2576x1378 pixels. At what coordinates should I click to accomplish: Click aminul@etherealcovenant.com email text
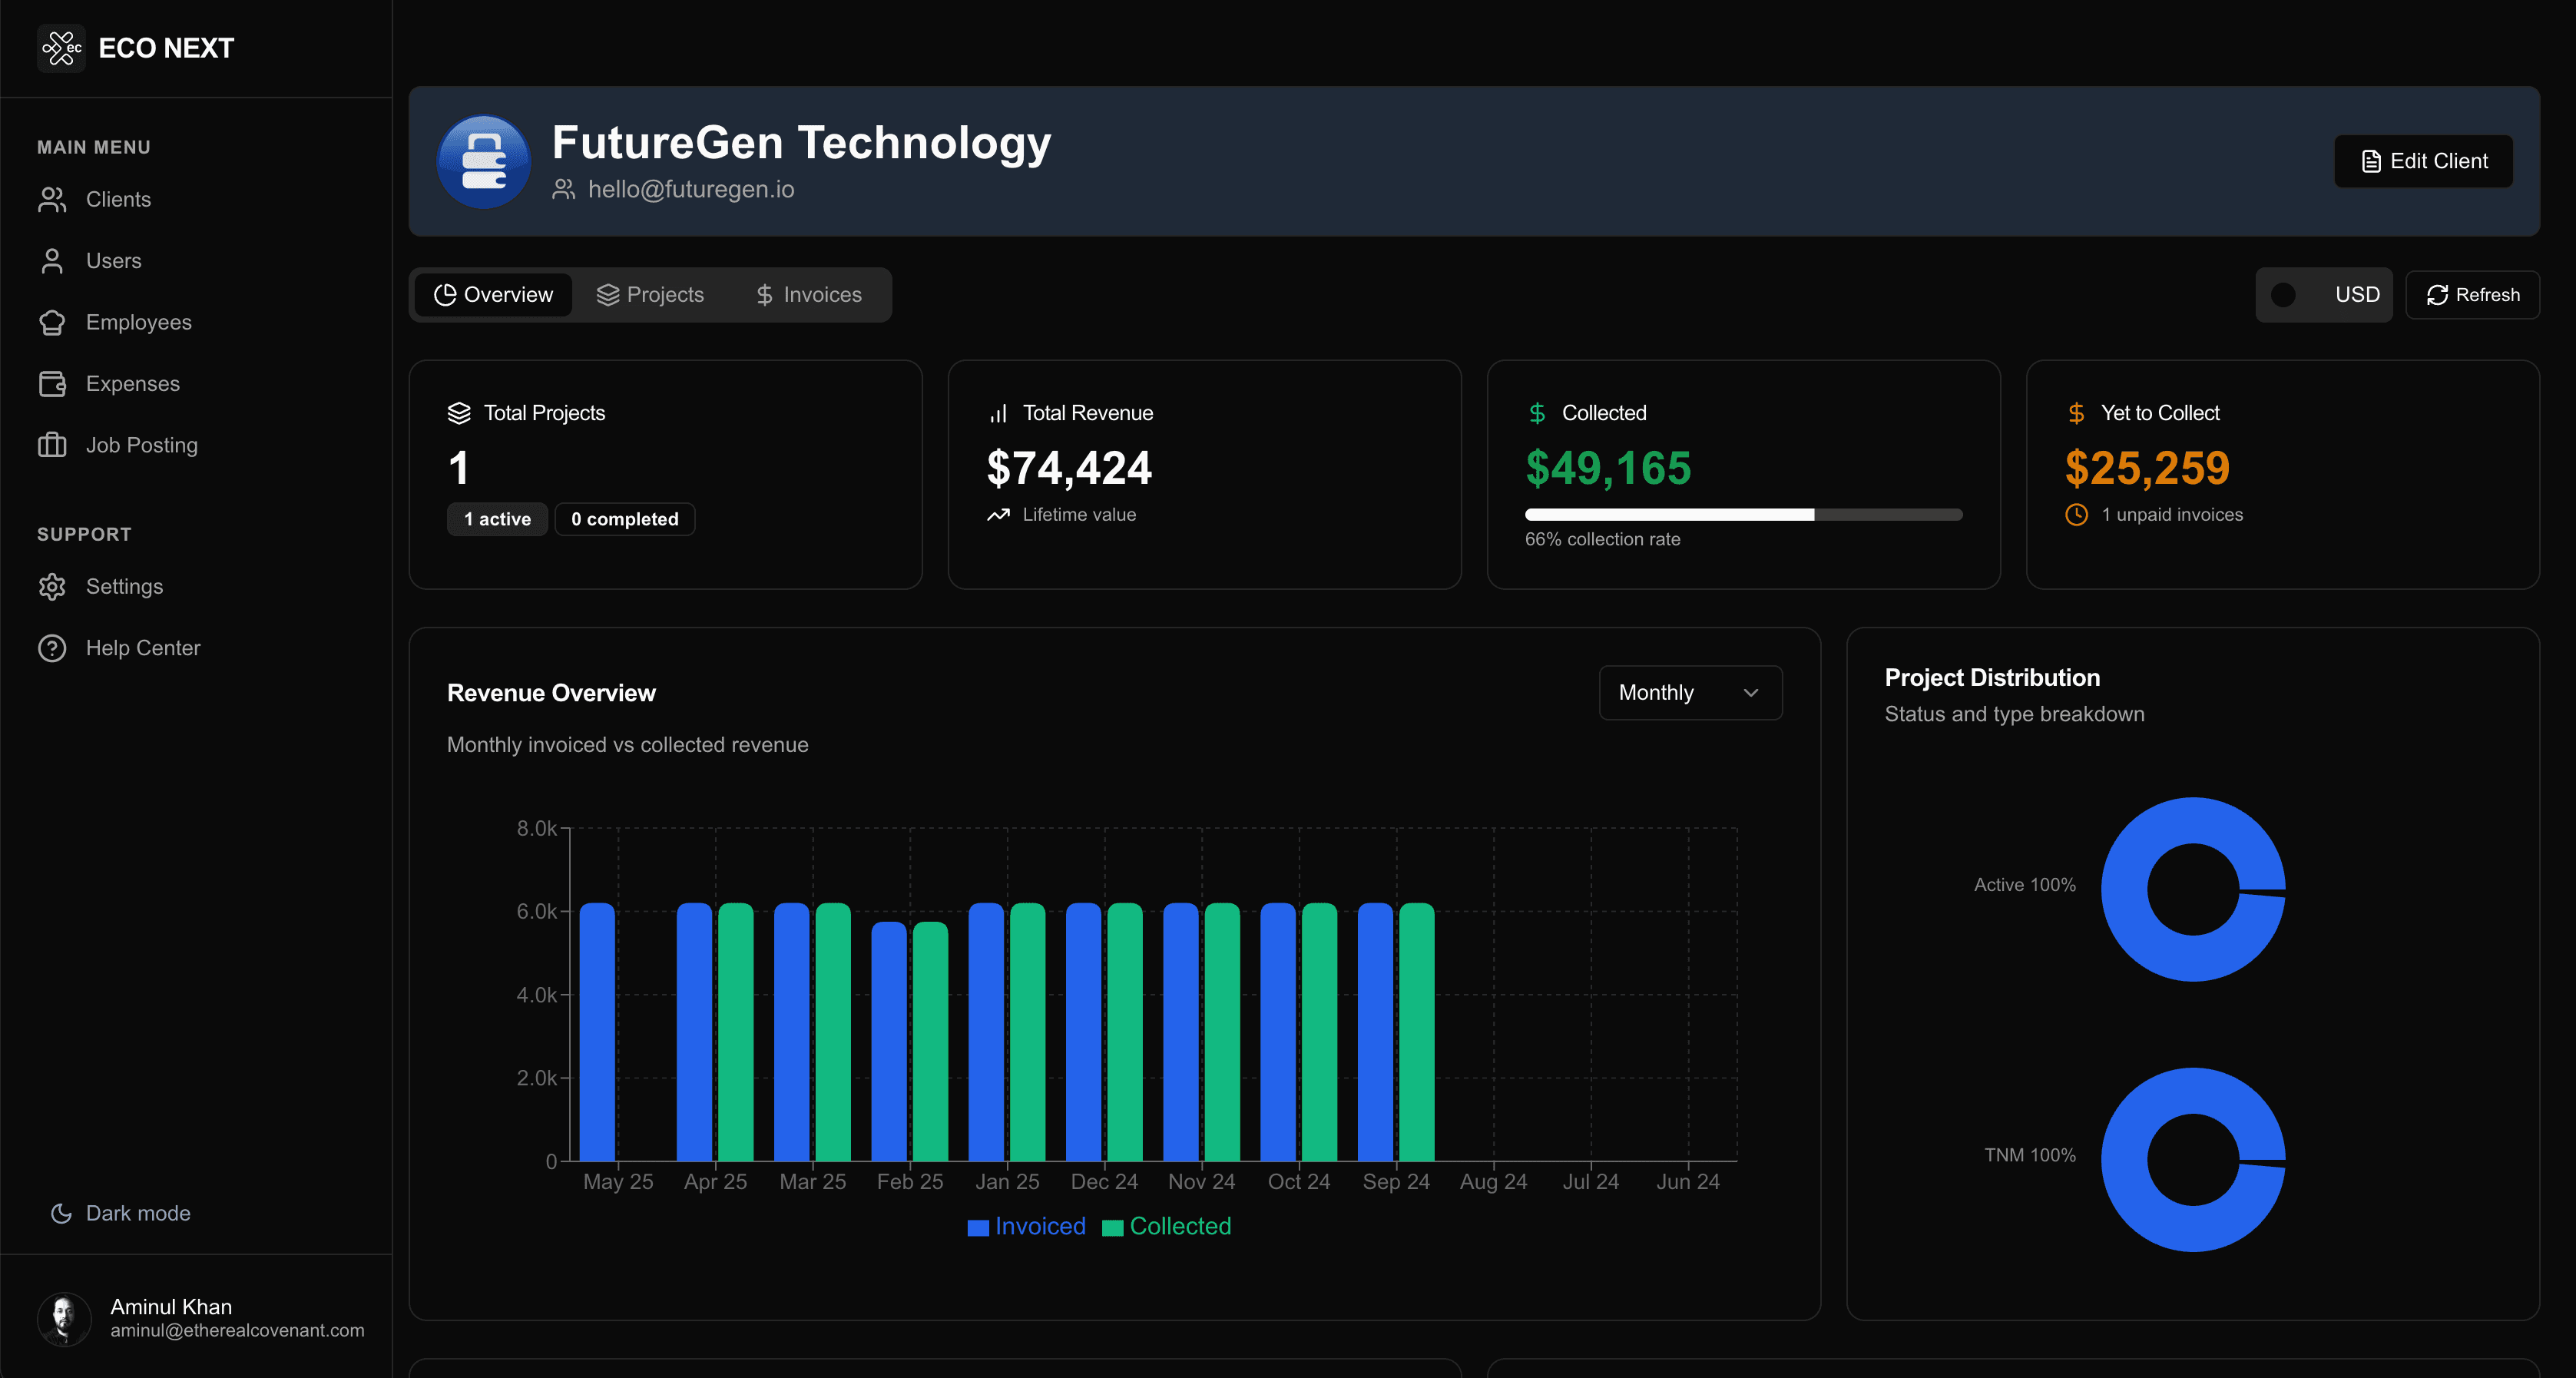(237, 1331)
